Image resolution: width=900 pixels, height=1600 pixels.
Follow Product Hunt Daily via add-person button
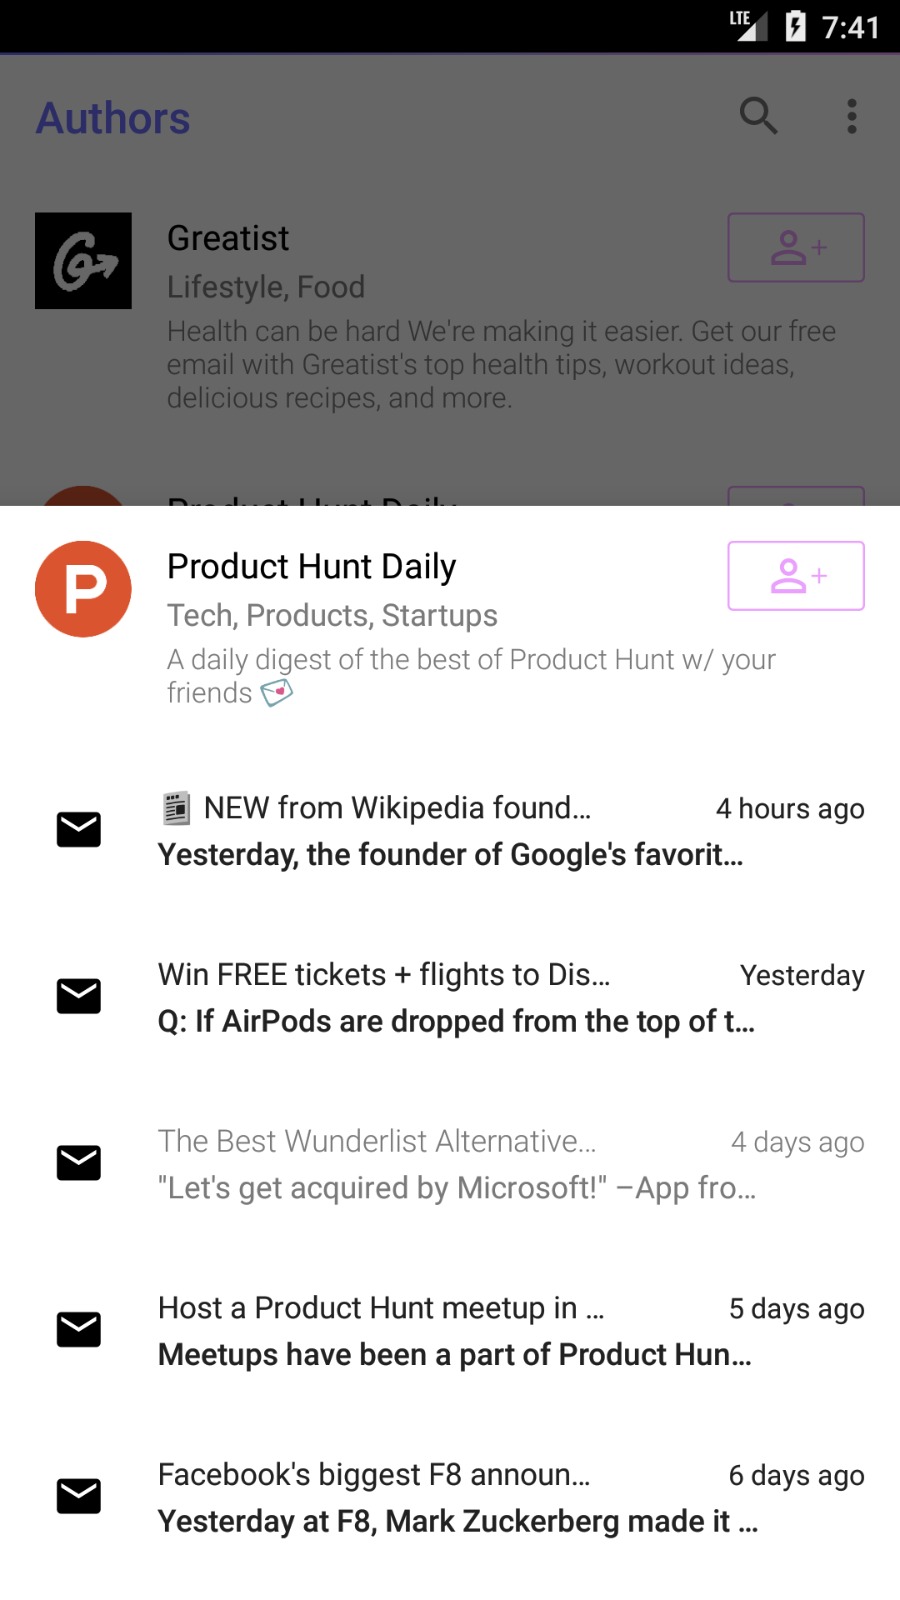point(795,575)
